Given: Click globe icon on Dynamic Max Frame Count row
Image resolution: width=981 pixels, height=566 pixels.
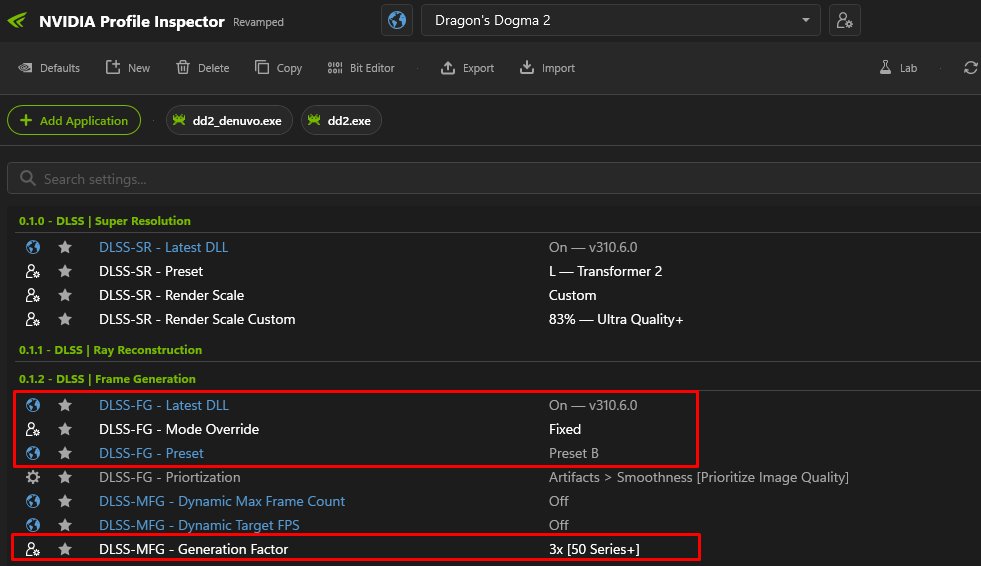Looking at the screenshot, I should 33,501.
